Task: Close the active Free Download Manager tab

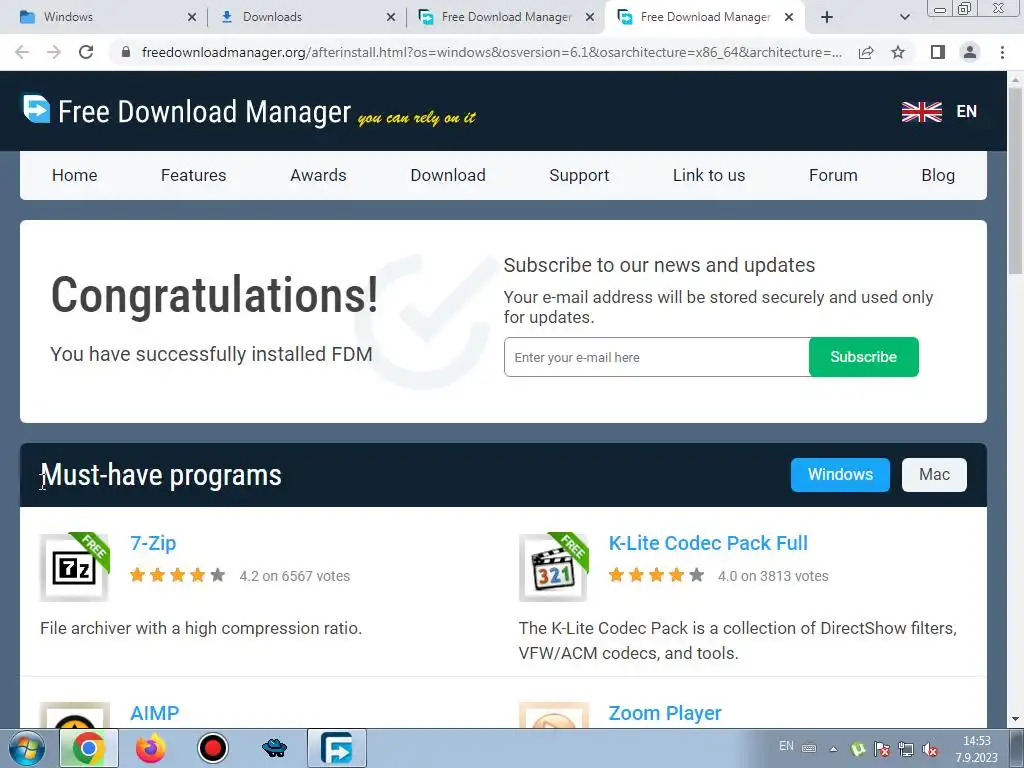Action: pyautogui.click(x=789, y=17)
